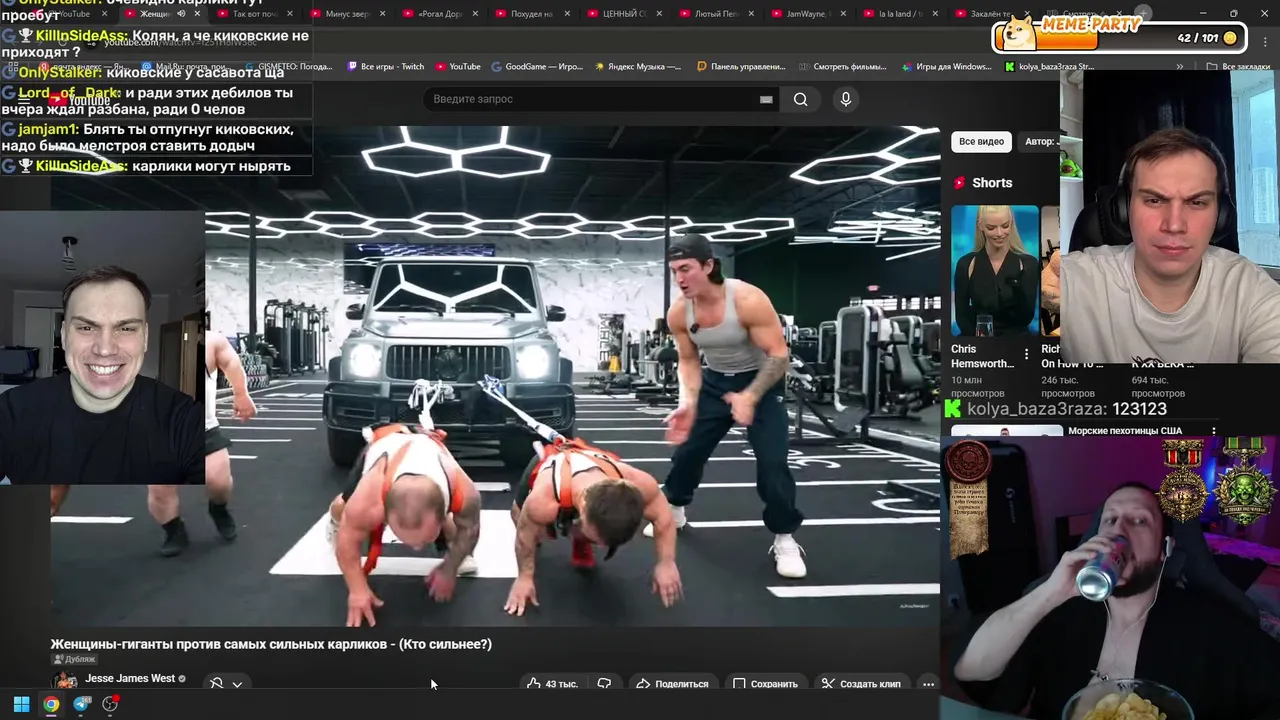The width and height of the screenshot is (1280, 720).
Task: Open the Chris Hemsworth short thumbnail
Action: (995, 270)
